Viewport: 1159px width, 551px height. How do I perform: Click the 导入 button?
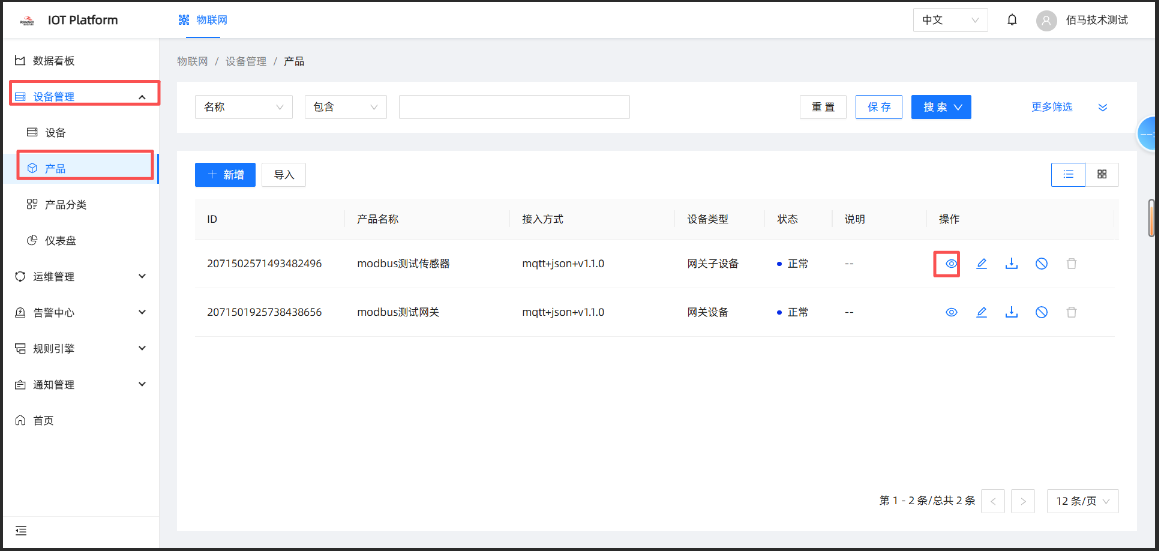pos(284,175)
